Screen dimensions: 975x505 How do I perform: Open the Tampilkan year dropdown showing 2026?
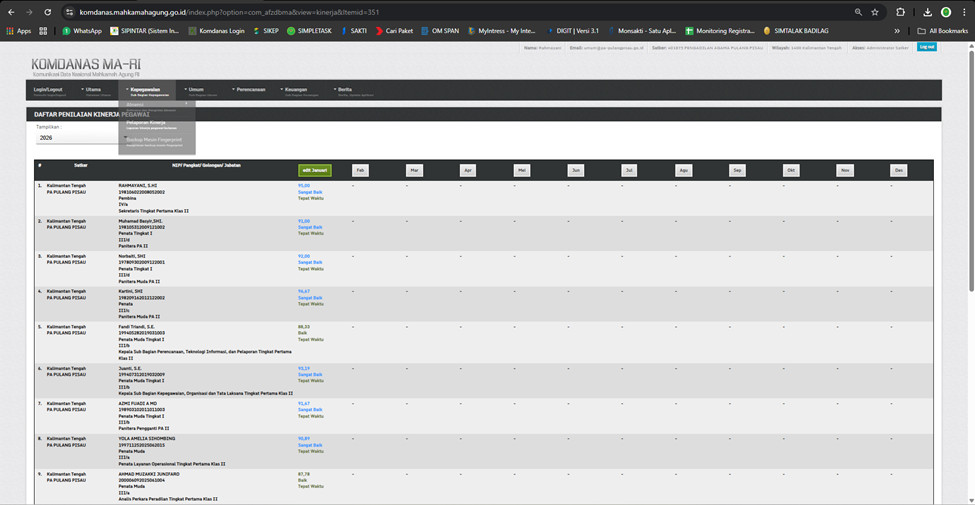pyautogui.click(x=75, y=138)
